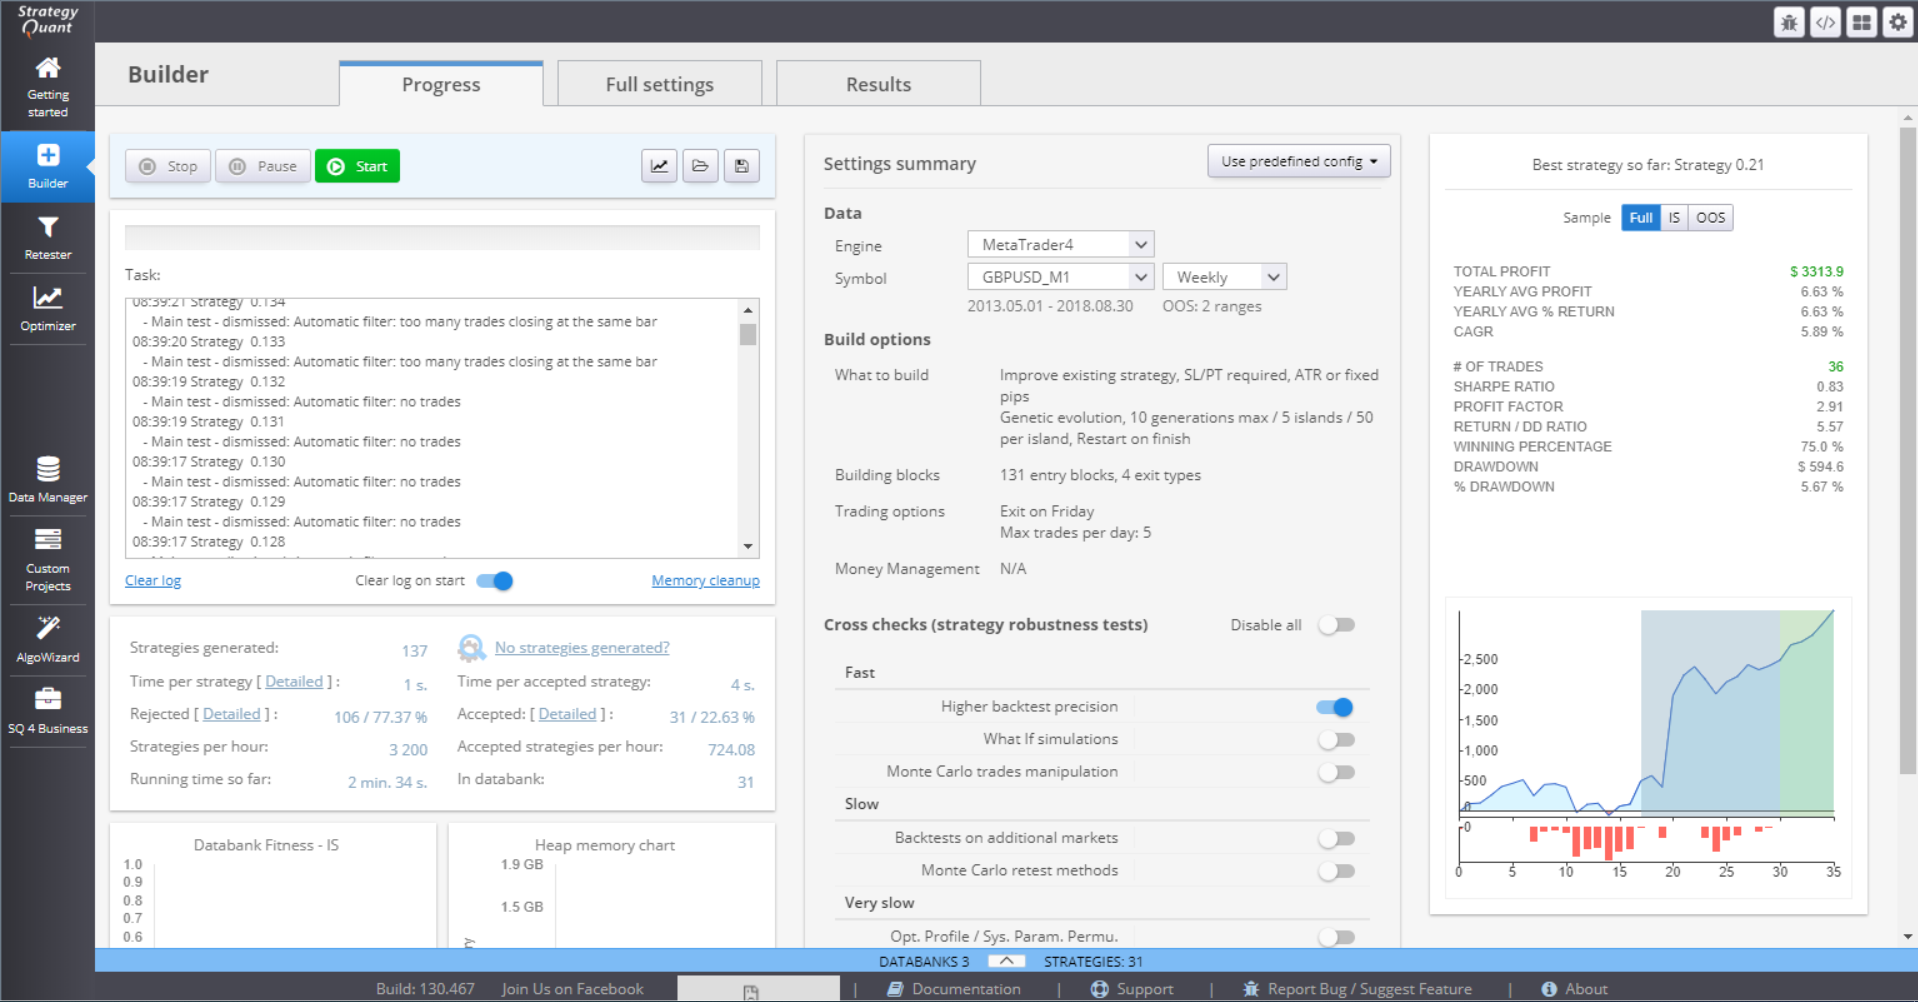Enable Backtests on additional markets
This screenshot has height=1002, width=1918.
pyautogui.click(x=1336, y=838)
